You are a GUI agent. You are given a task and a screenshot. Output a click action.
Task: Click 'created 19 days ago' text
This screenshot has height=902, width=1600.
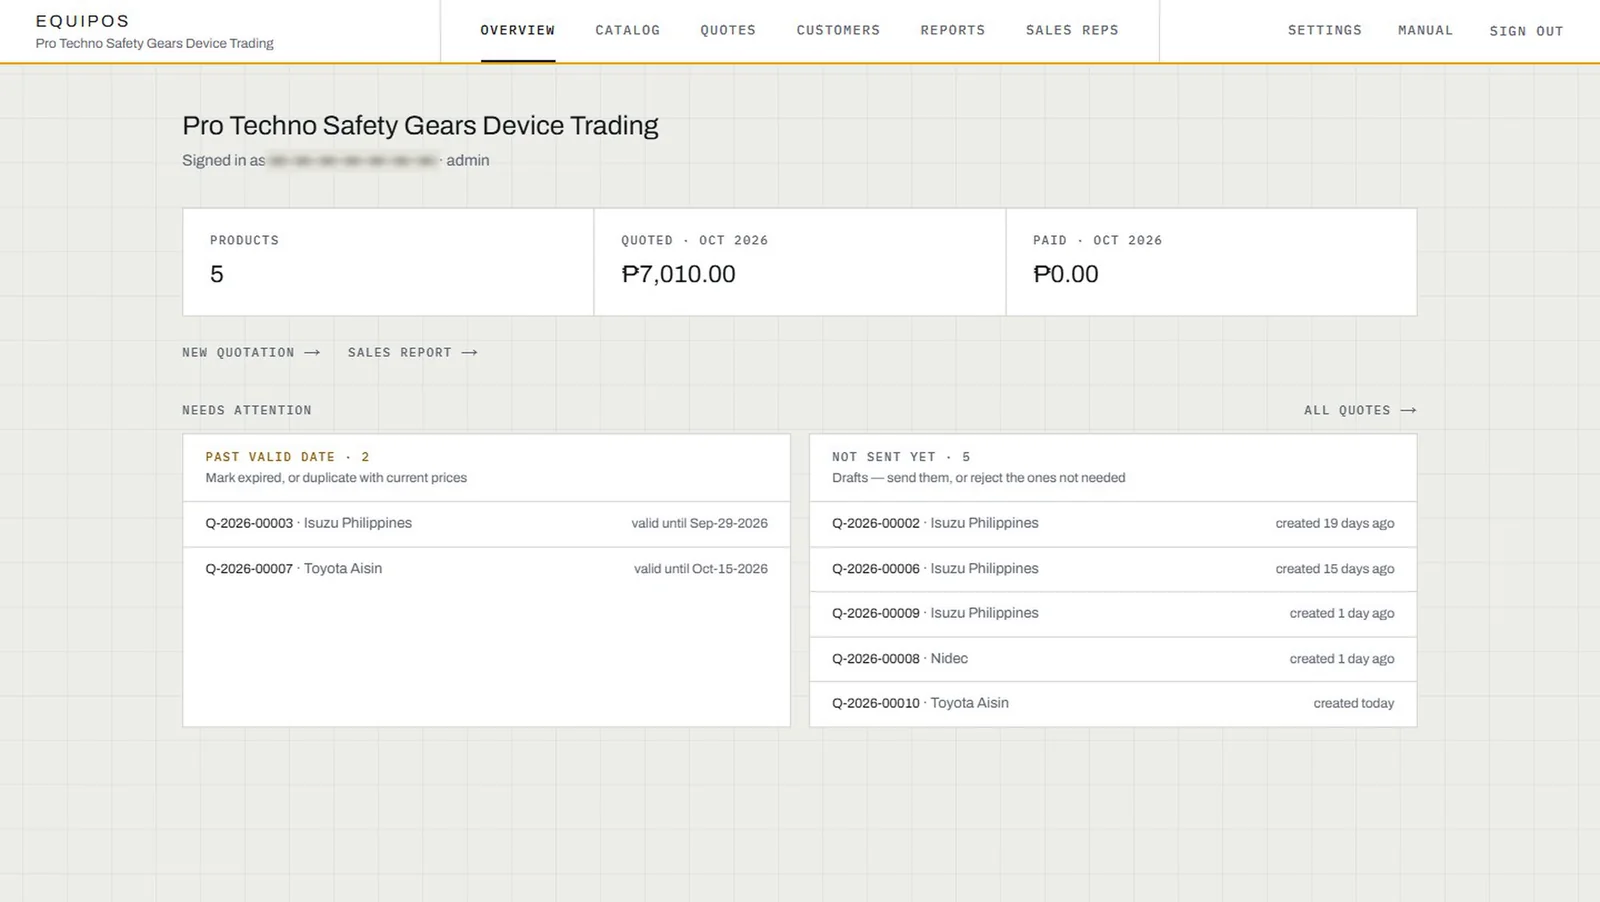[1334, 523]
